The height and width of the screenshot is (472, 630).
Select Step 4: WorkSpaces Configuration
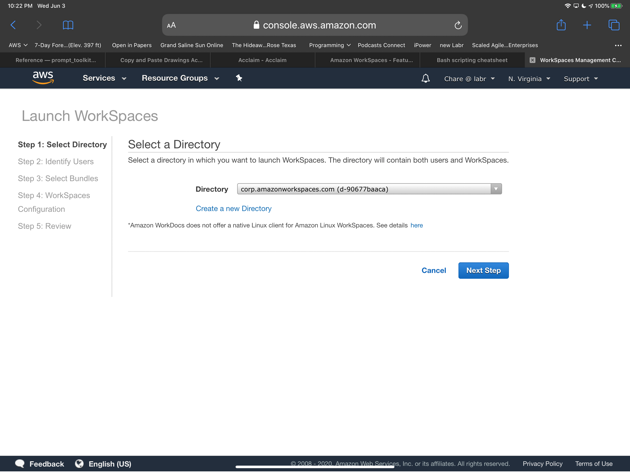coord(54,202)
